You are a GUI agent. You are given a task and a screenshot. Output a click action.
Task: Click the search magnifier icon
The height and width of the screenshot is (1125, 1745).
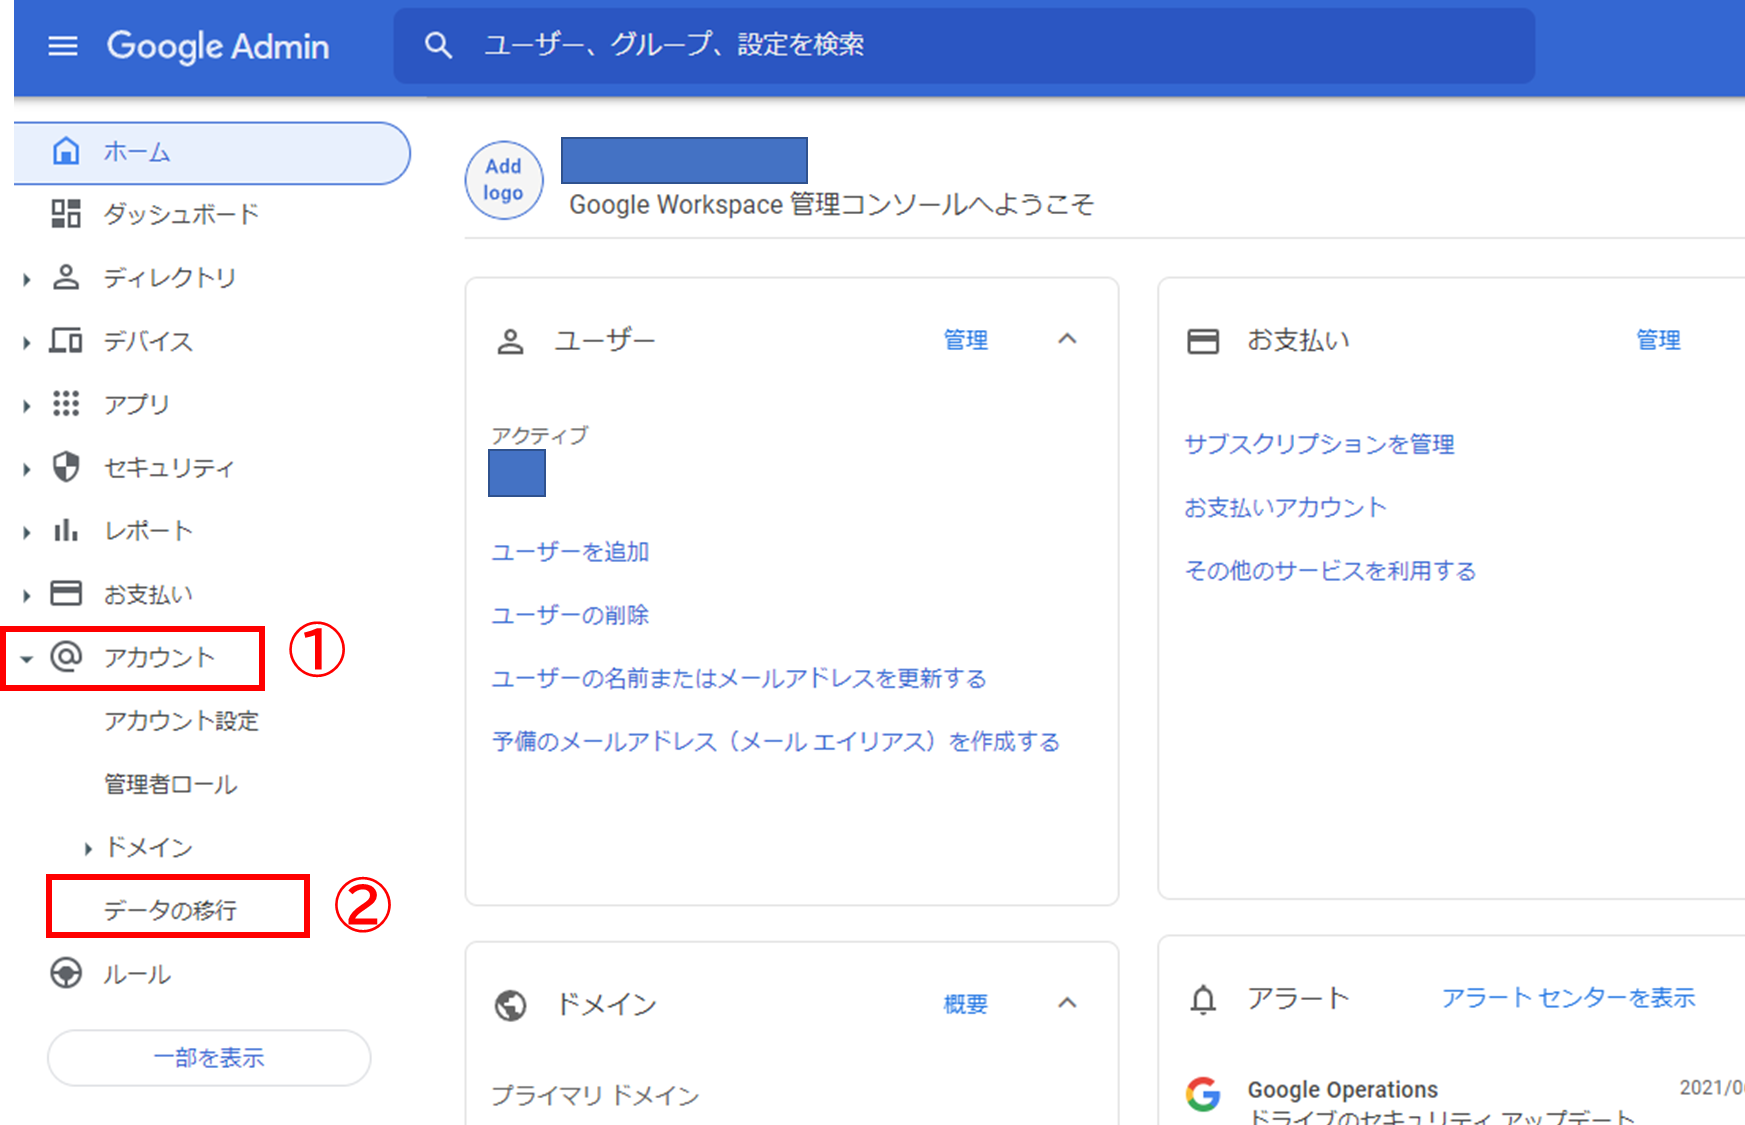[438, 45]
